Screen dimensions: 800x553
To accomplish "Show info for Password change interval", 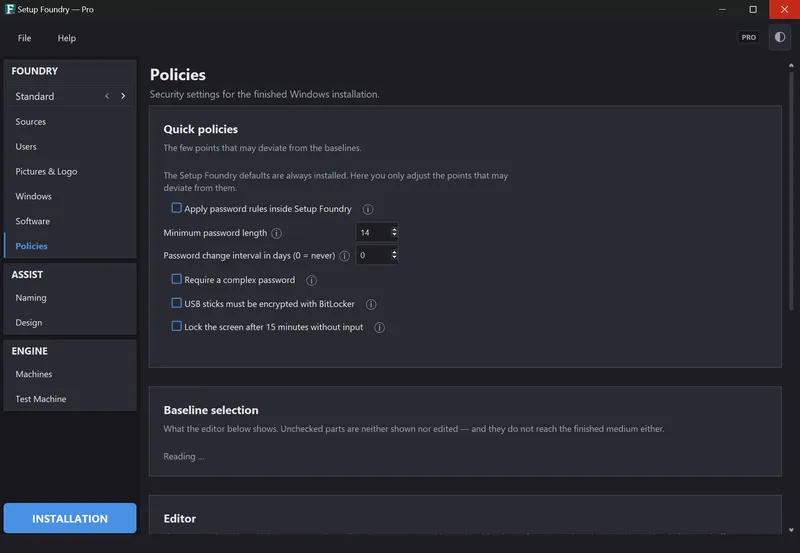I will pos(344,256).
